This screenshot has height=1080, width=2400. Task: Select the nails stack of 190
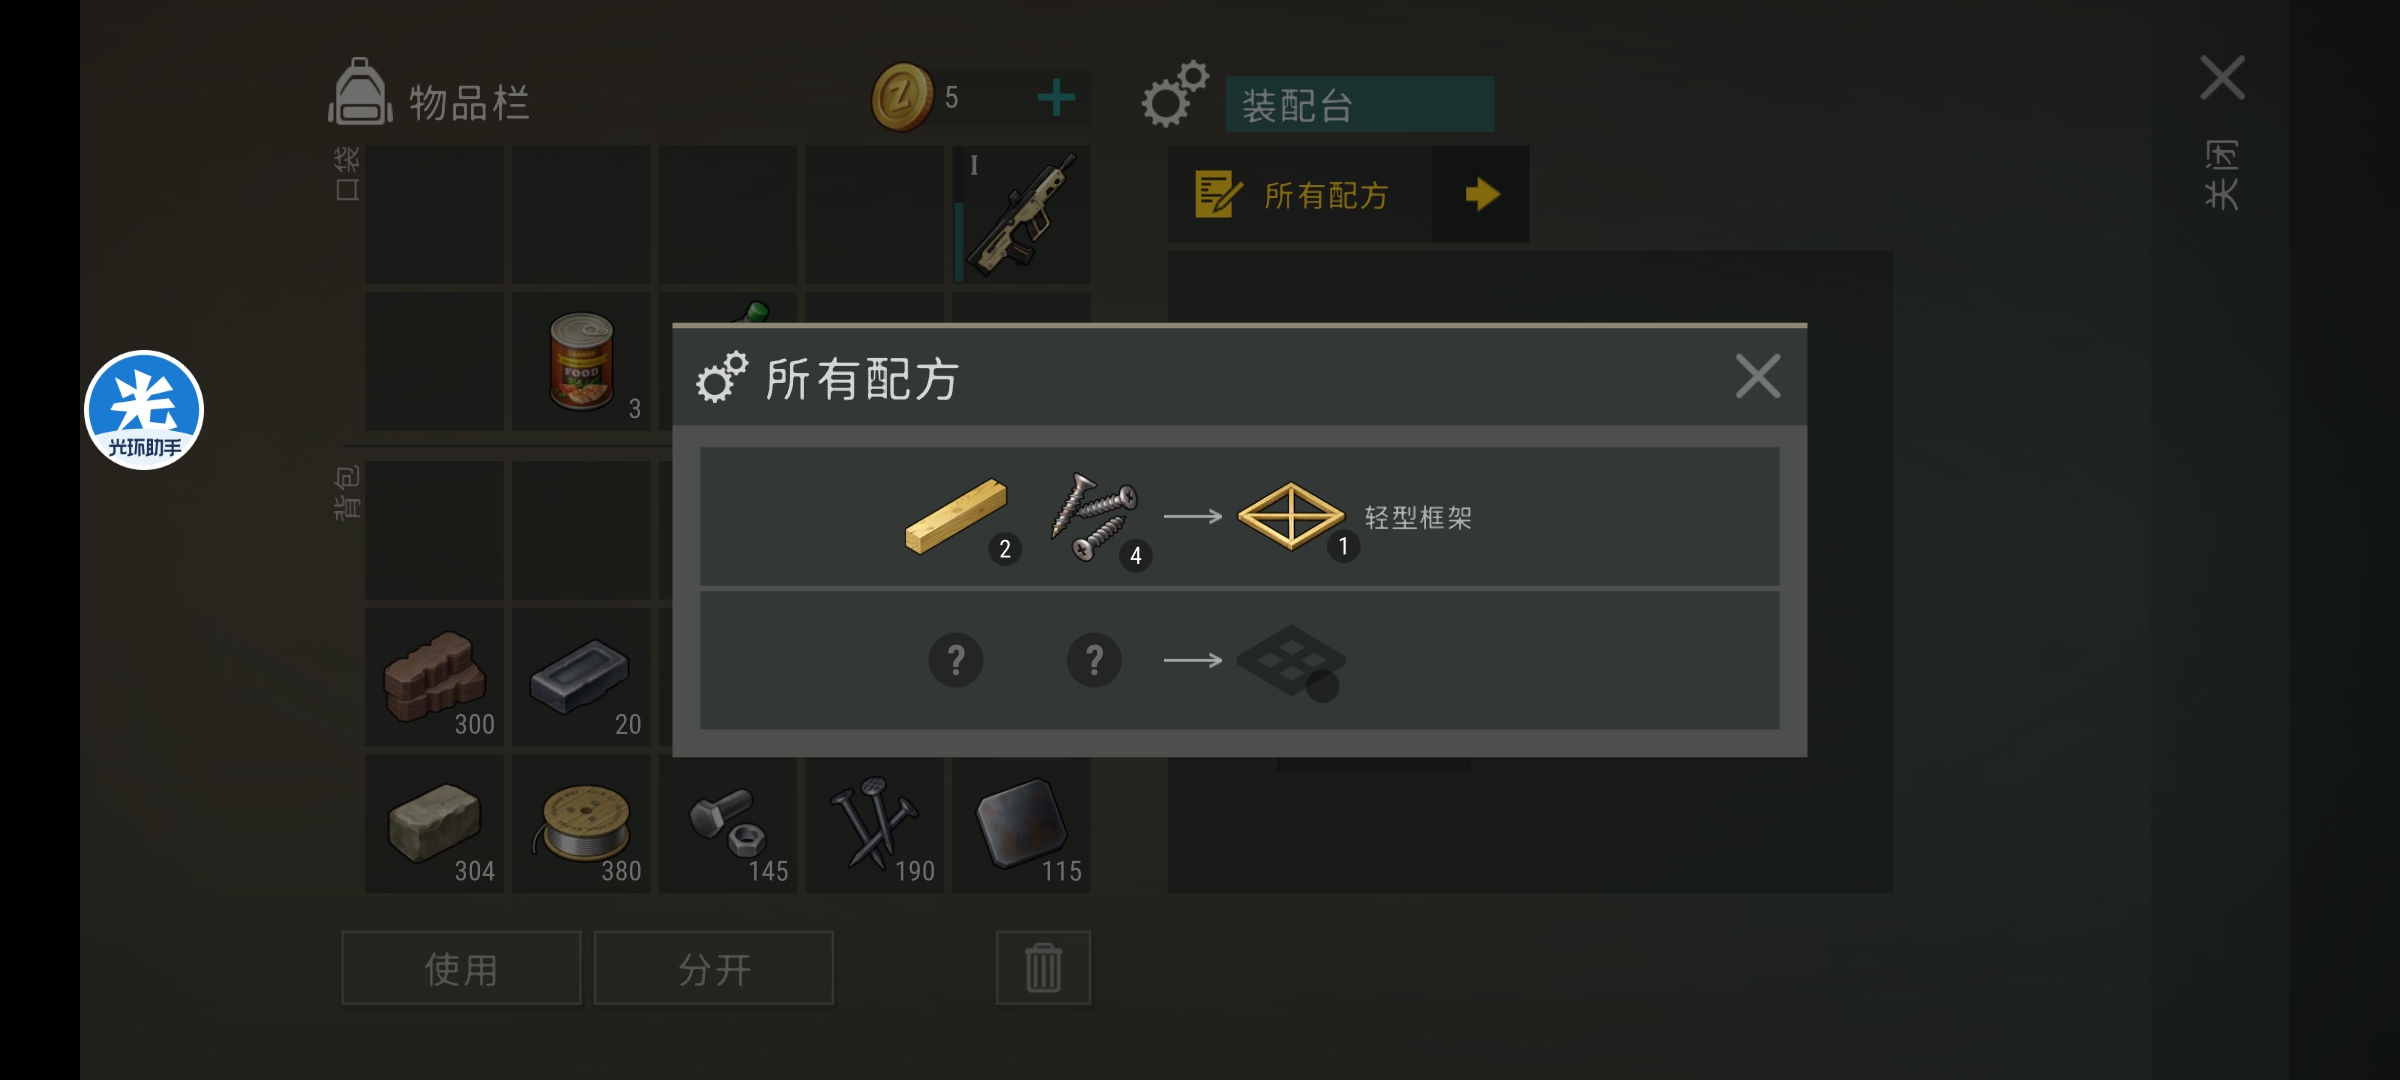(875, 824)
